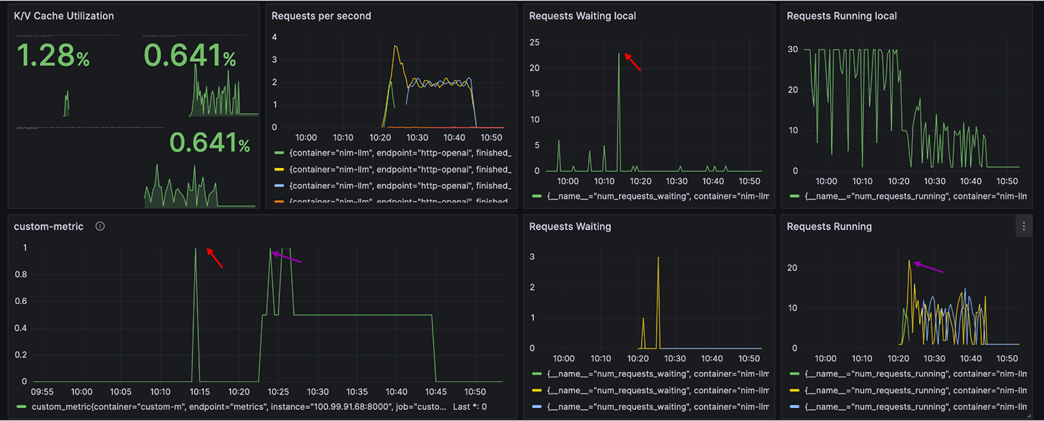Click blue legend swatch in Requests per second
Image resolution: width=1044 pixels, height=421 pixels.
(x=279, y=186)
